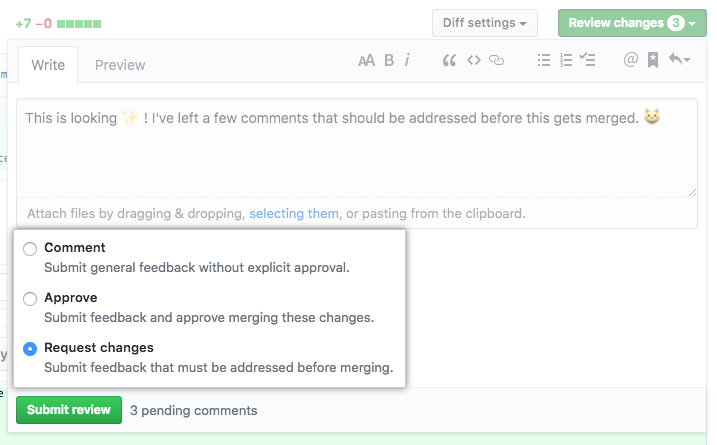The width and height of the screenshot is (717, 445).
Task: Select the Request changes radio button
Action: coord(30,349)
